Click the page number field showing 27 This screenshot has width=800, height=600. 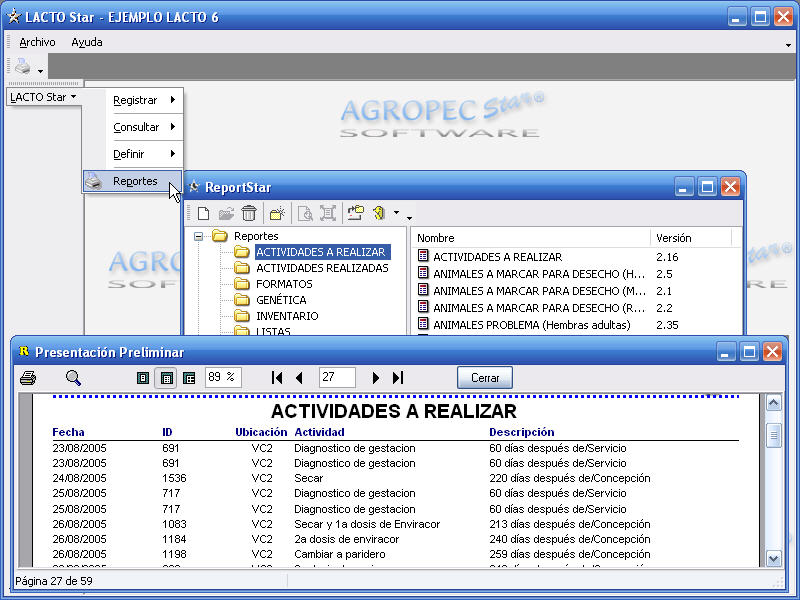pyautogui.click(x=337, y=378)
